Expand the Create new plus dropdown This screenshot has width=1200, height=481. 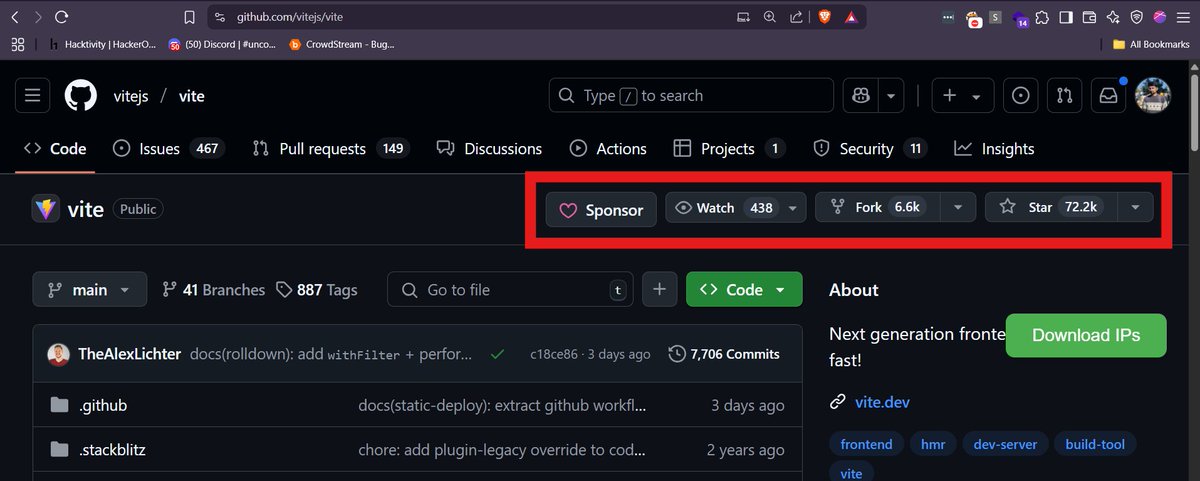(x=963, y=96)
